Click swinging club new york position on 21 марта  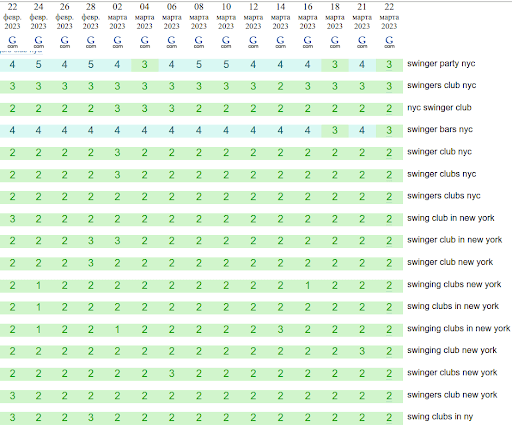click(362, 351)
